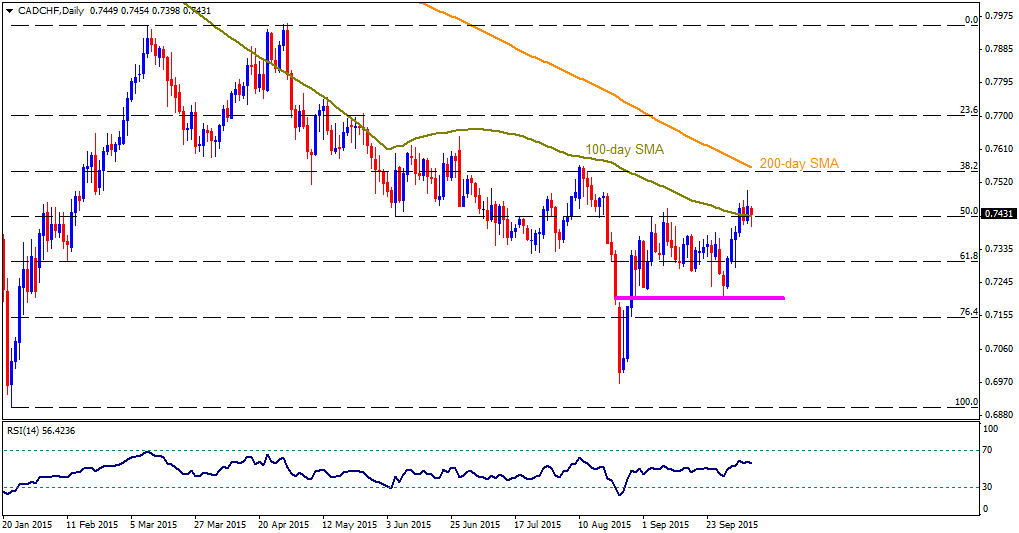Click the 100.0 Fibonacci level label
Screen dimensions: 1019x533
pos(966,402)
